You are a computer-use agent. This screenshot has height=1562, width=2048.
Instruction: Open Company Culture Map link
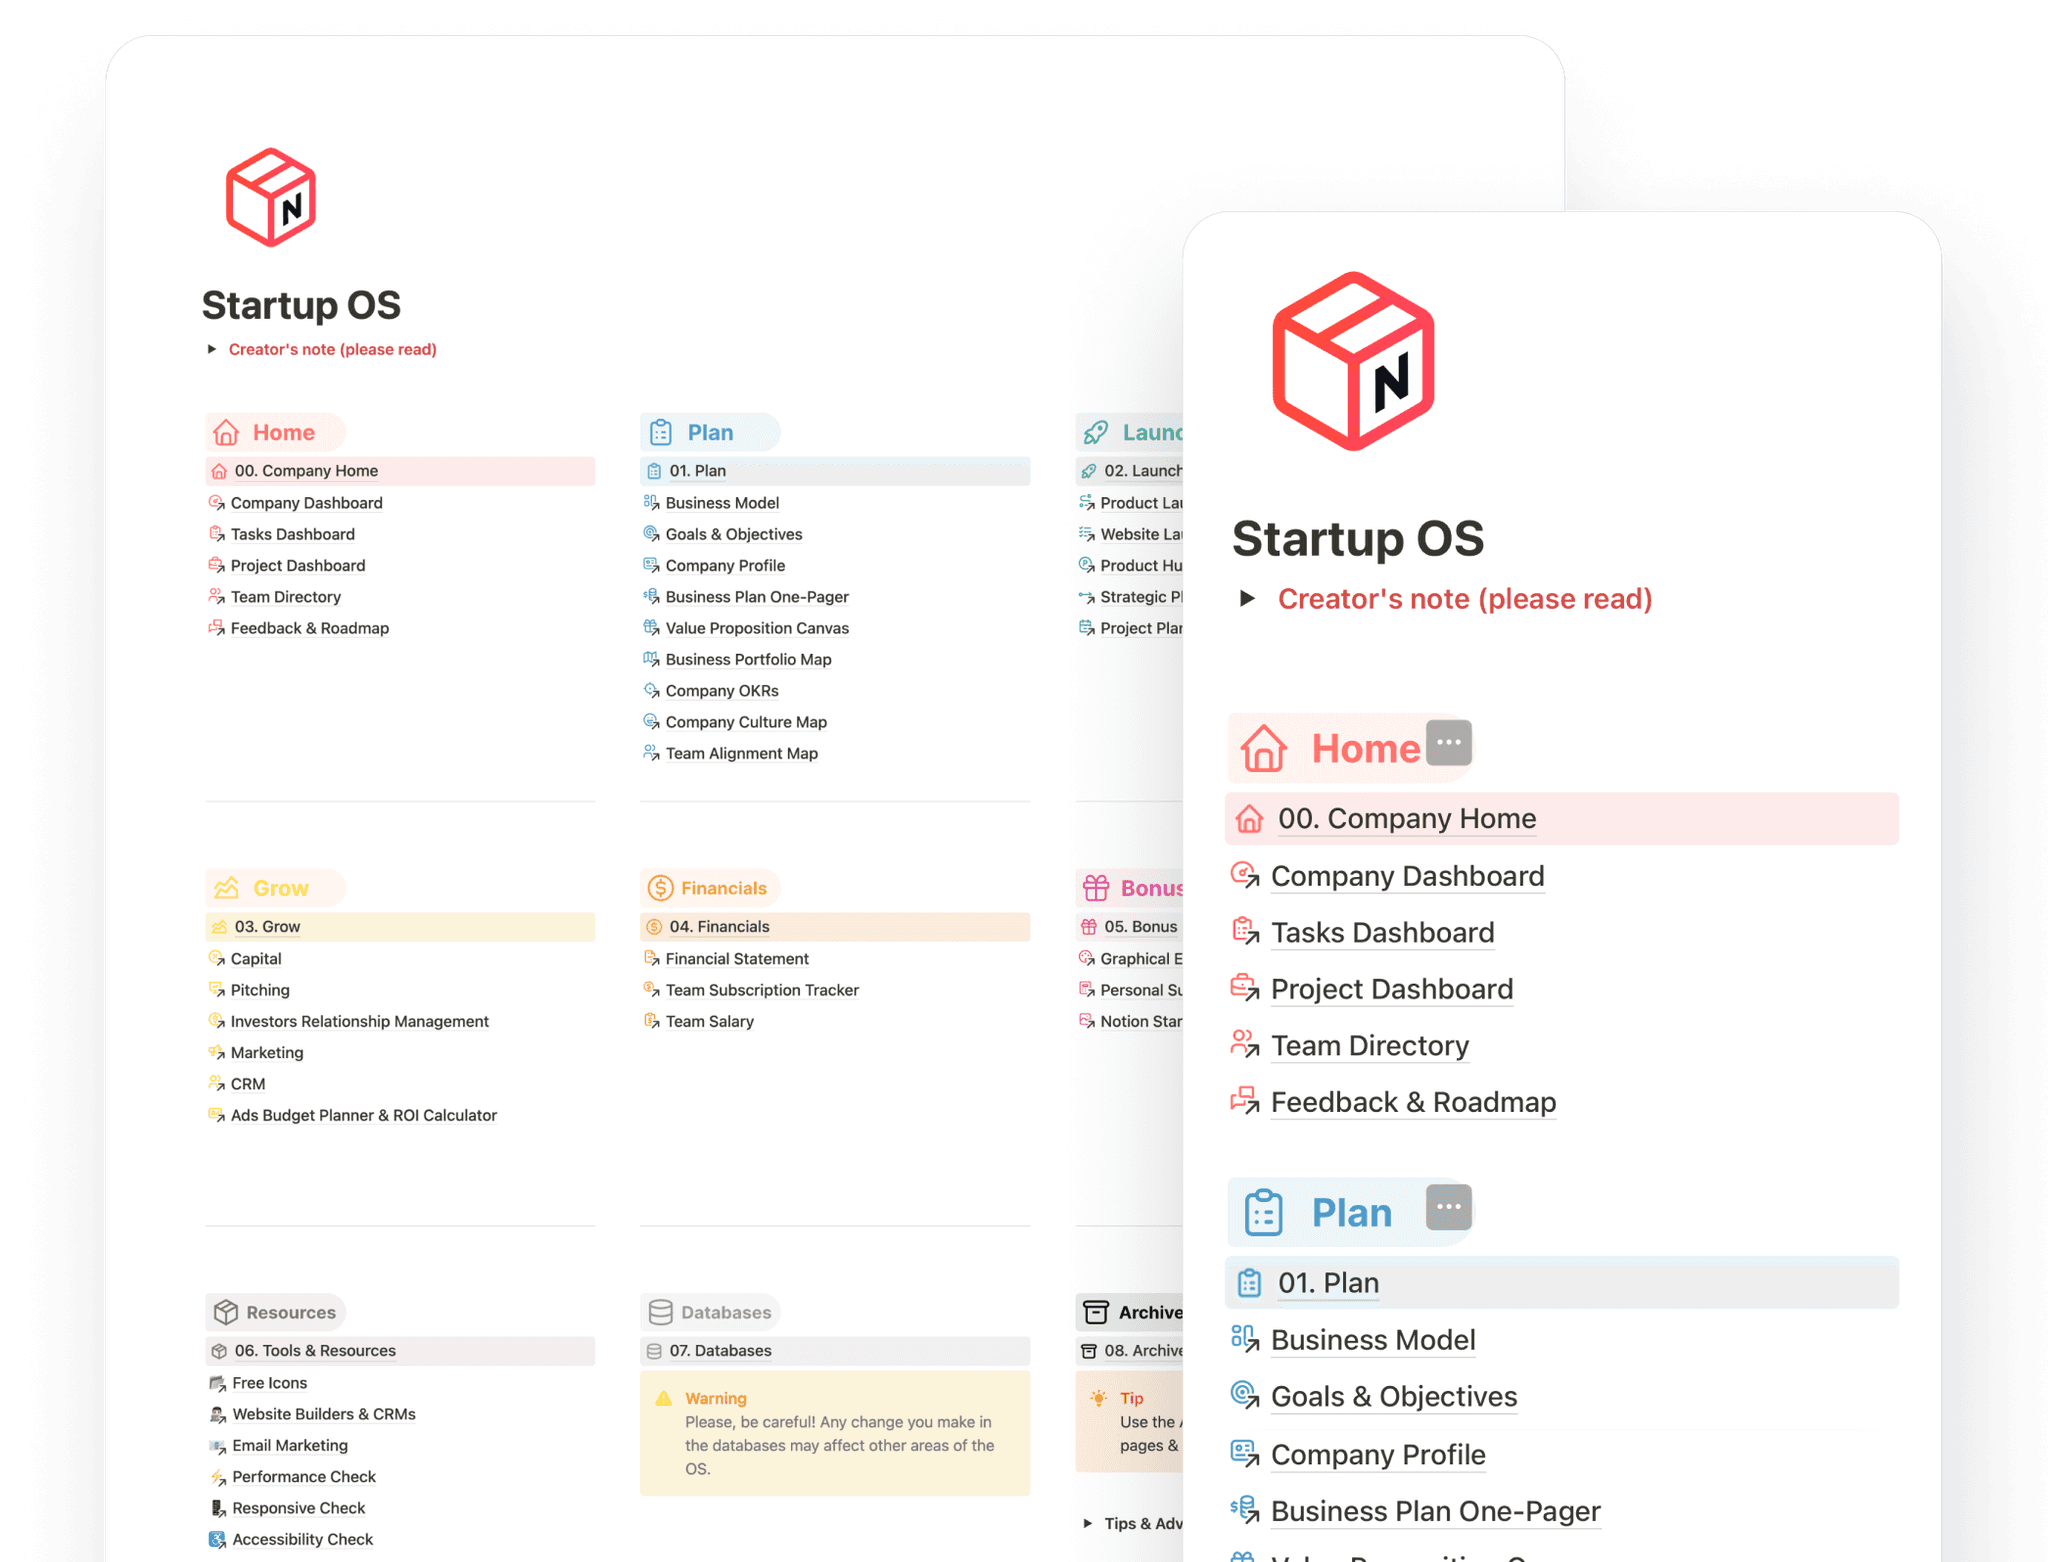(746, 722)
